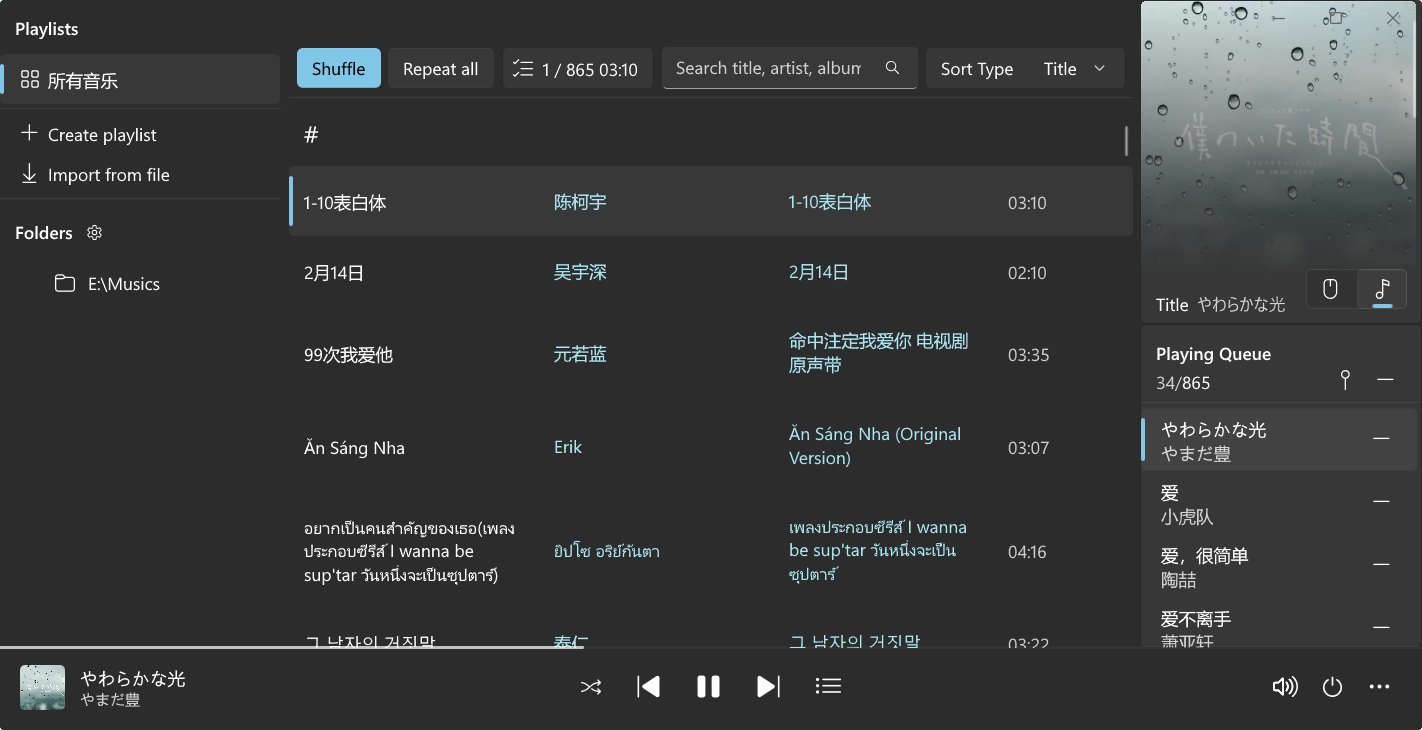This screenshot has height=730, width=1422.
Task: Open the playing queue list icon
Action: [828, 687]
